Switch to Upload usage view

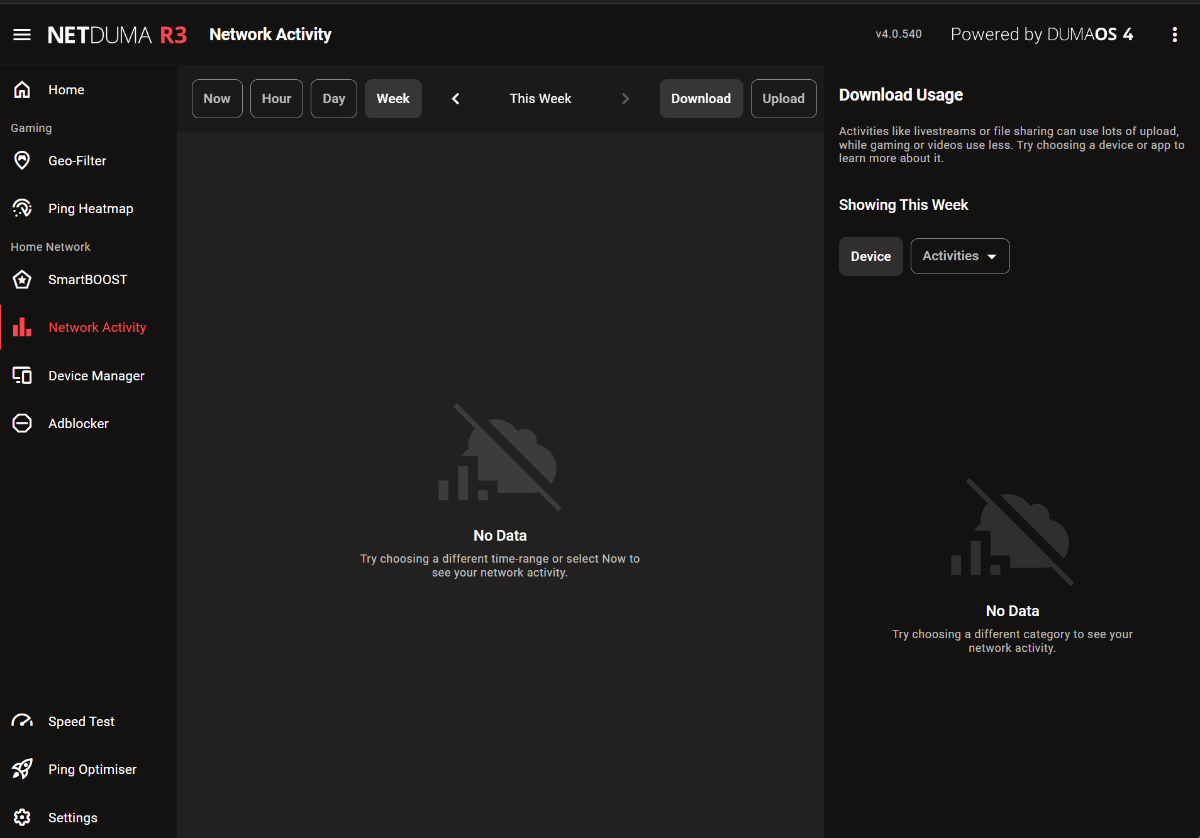784,98
